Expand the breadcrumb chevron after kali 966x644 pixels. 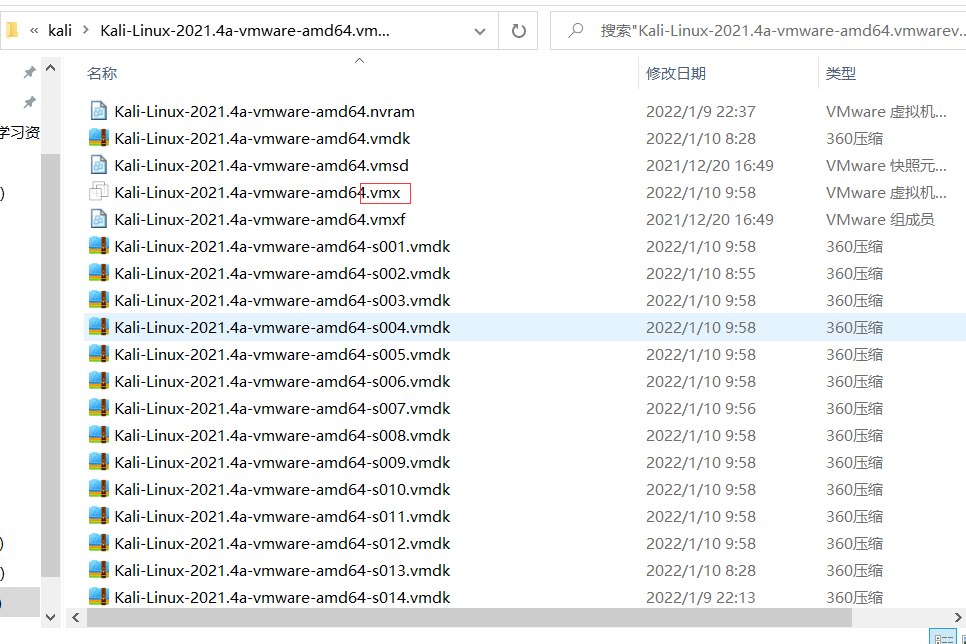pyautogui.click(x=86, y=30)
